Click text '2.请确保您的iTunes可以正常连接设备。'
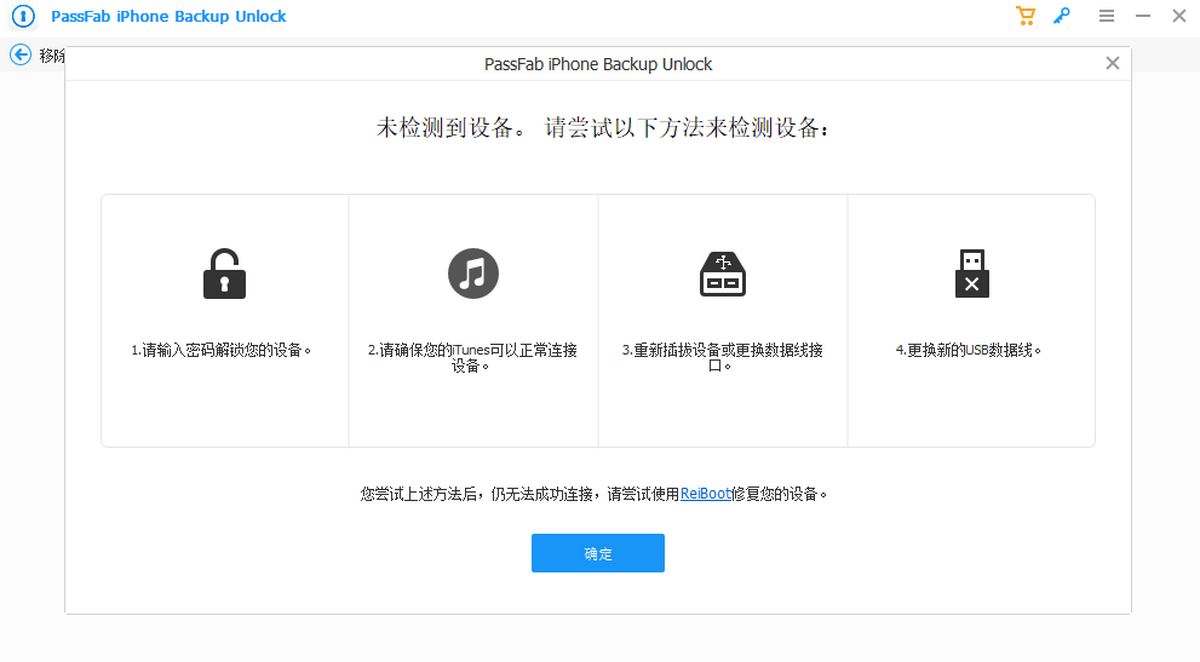 click(472, 358)
